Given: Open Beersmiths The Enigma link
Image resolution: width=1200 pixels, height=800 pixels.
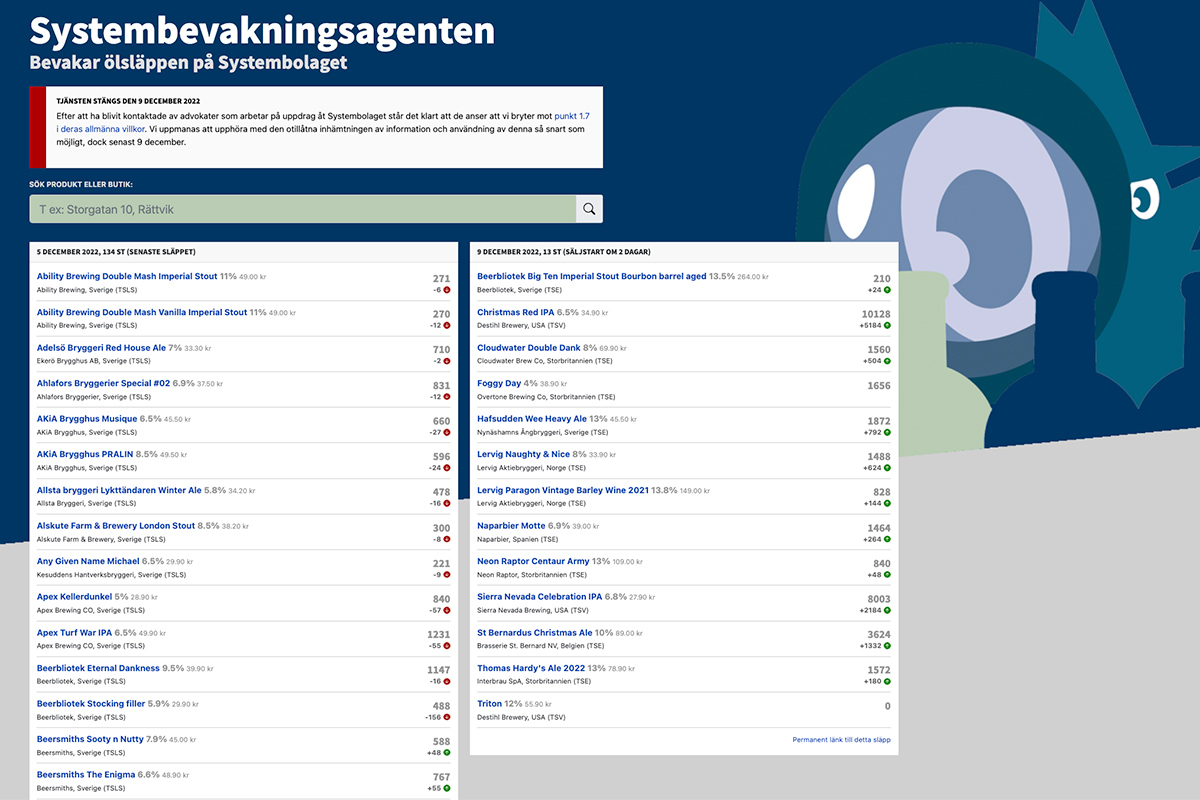Looking at the screenshot, I should [85, 775].
